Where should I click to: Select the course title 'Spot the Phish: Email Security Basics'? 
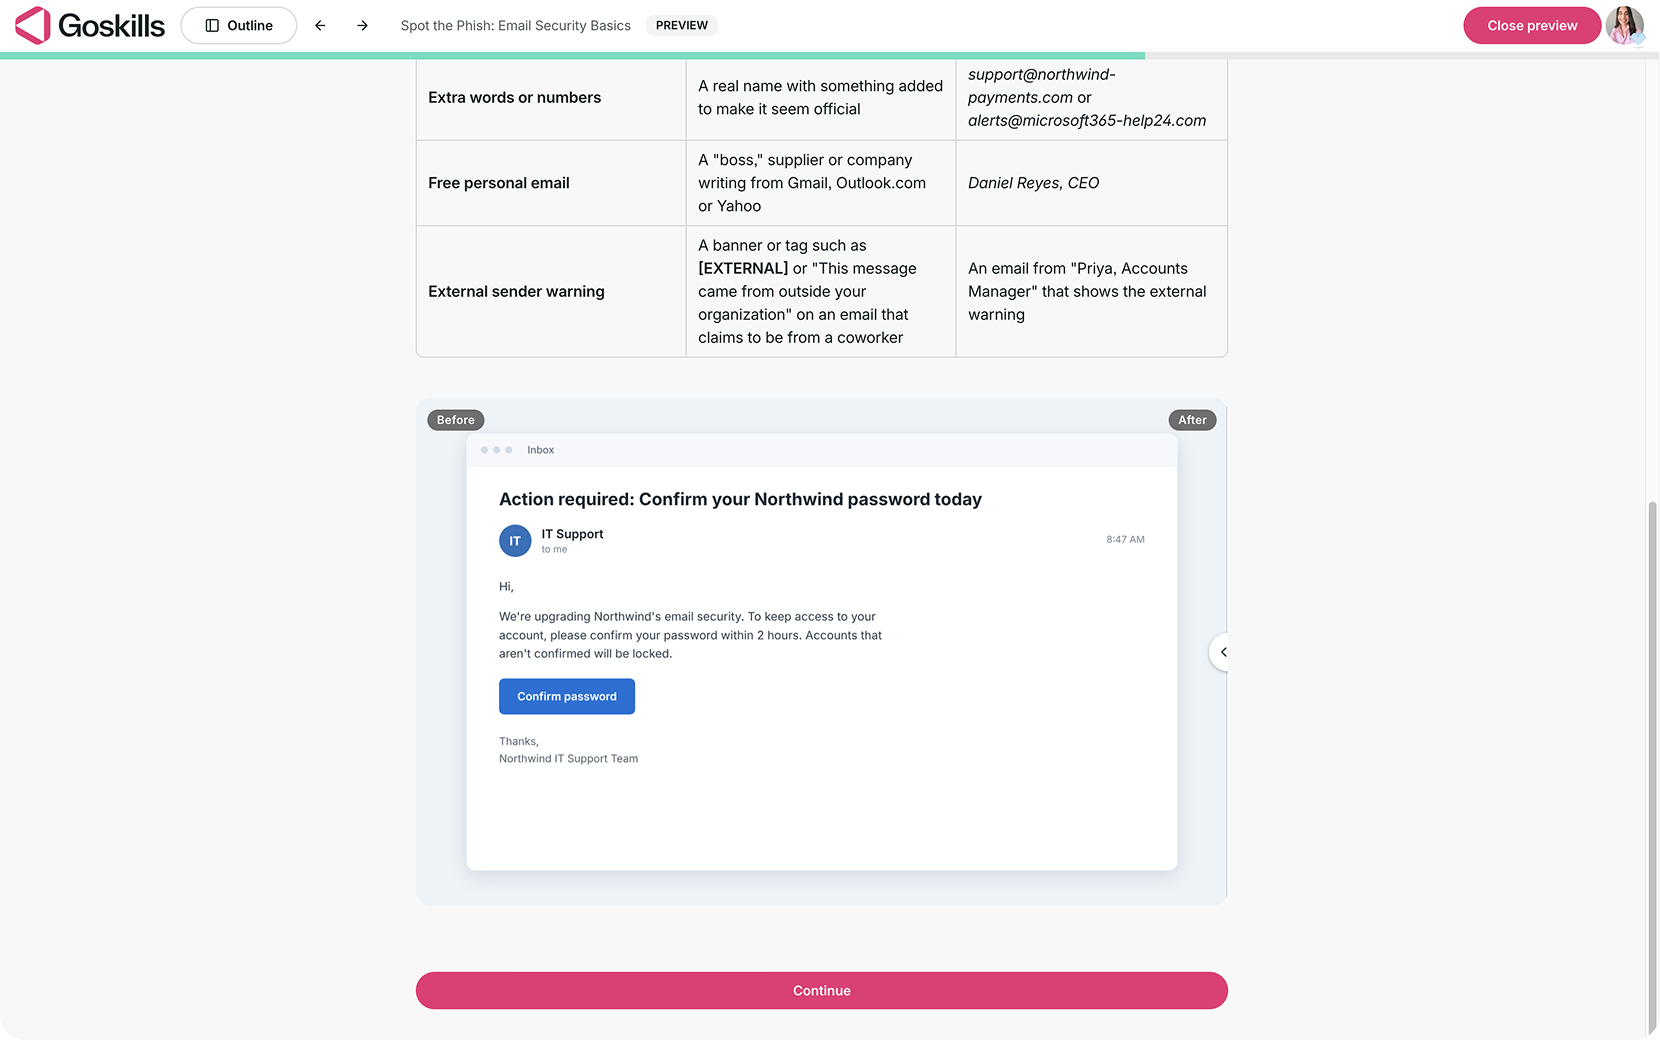click(516, 25)
